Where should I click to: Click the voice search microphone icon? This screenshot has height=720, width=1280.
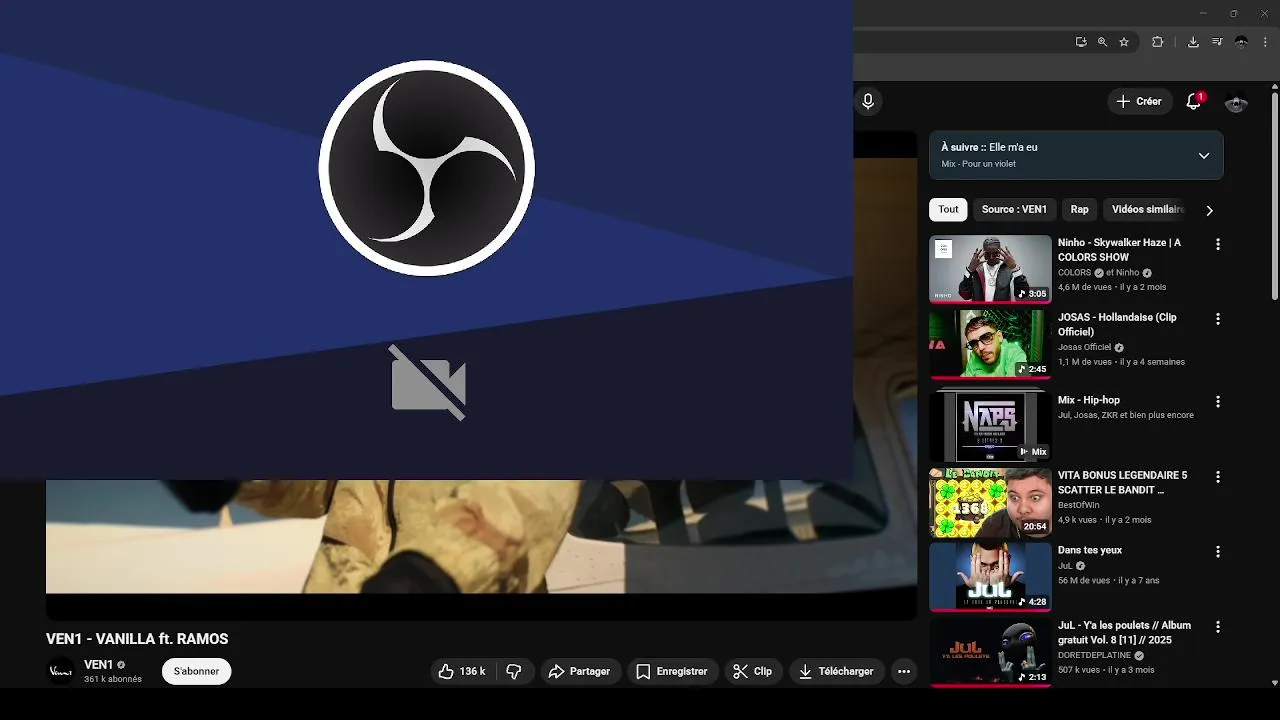tap(868, 101)
